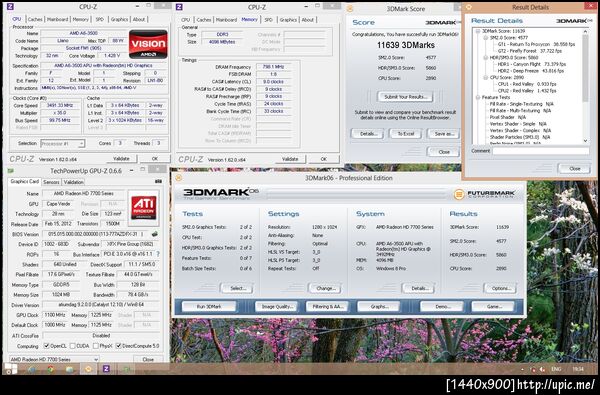The width and height of the screenshot is (600, 395).
Task: Click the GPU-Z screenshot camera icon
Action: 158,181
